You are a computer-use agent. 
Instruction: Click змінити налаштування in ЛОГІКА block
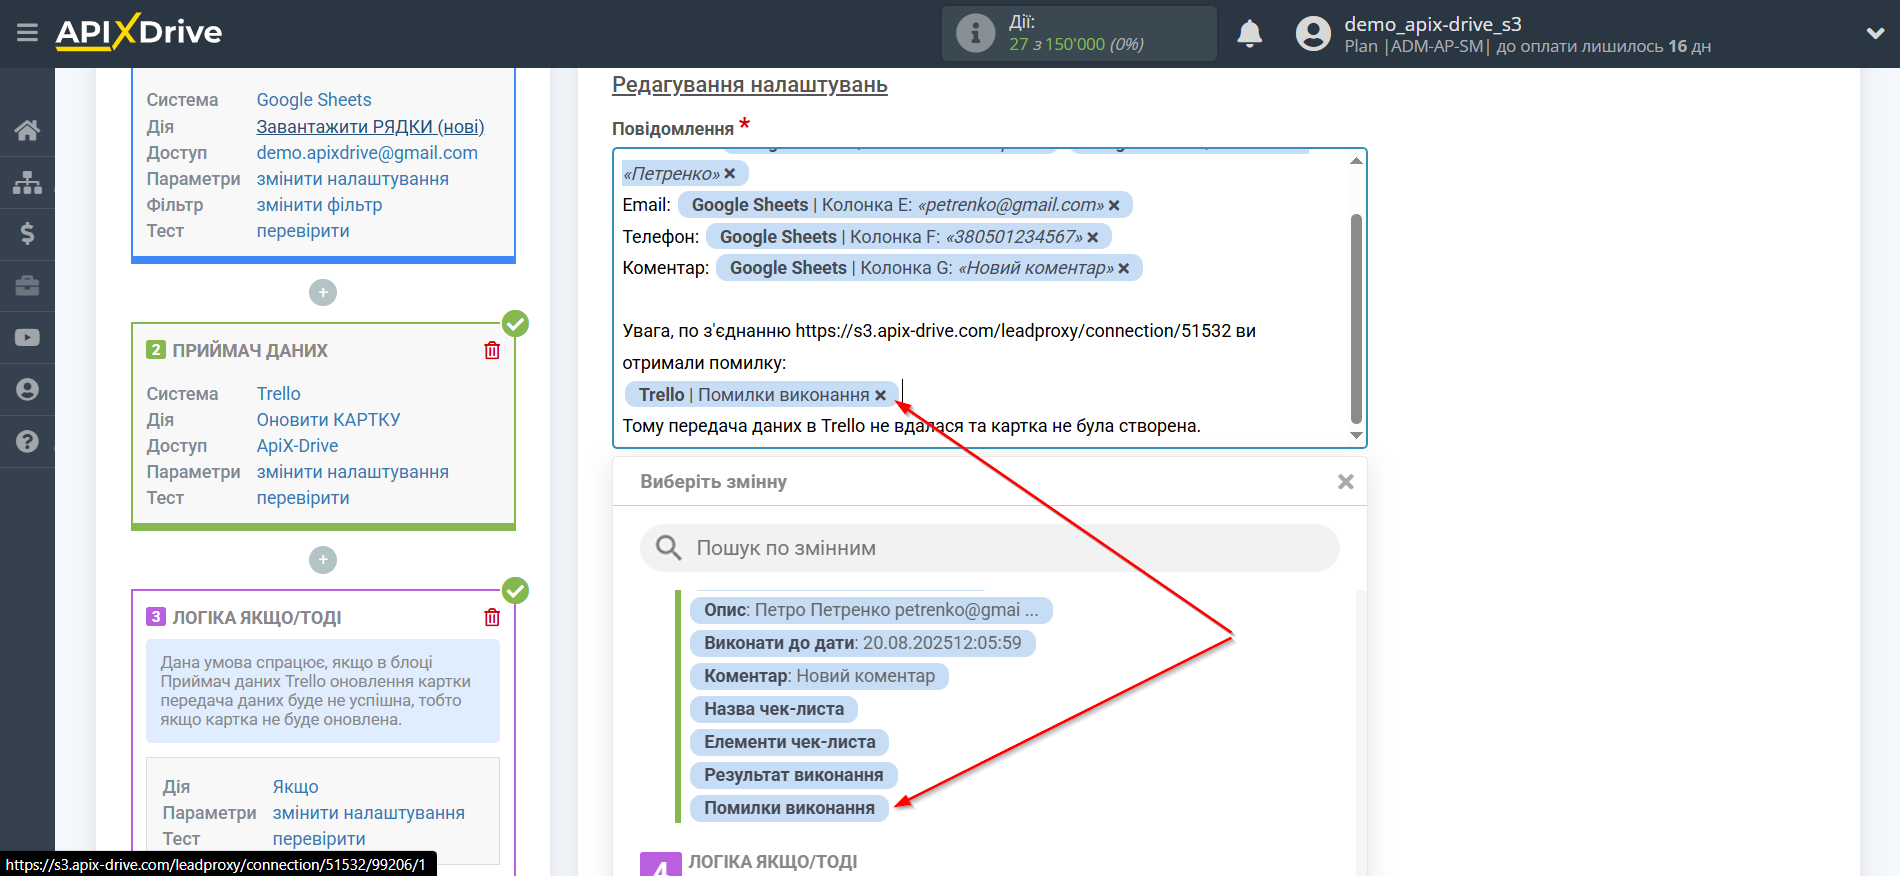368,813
